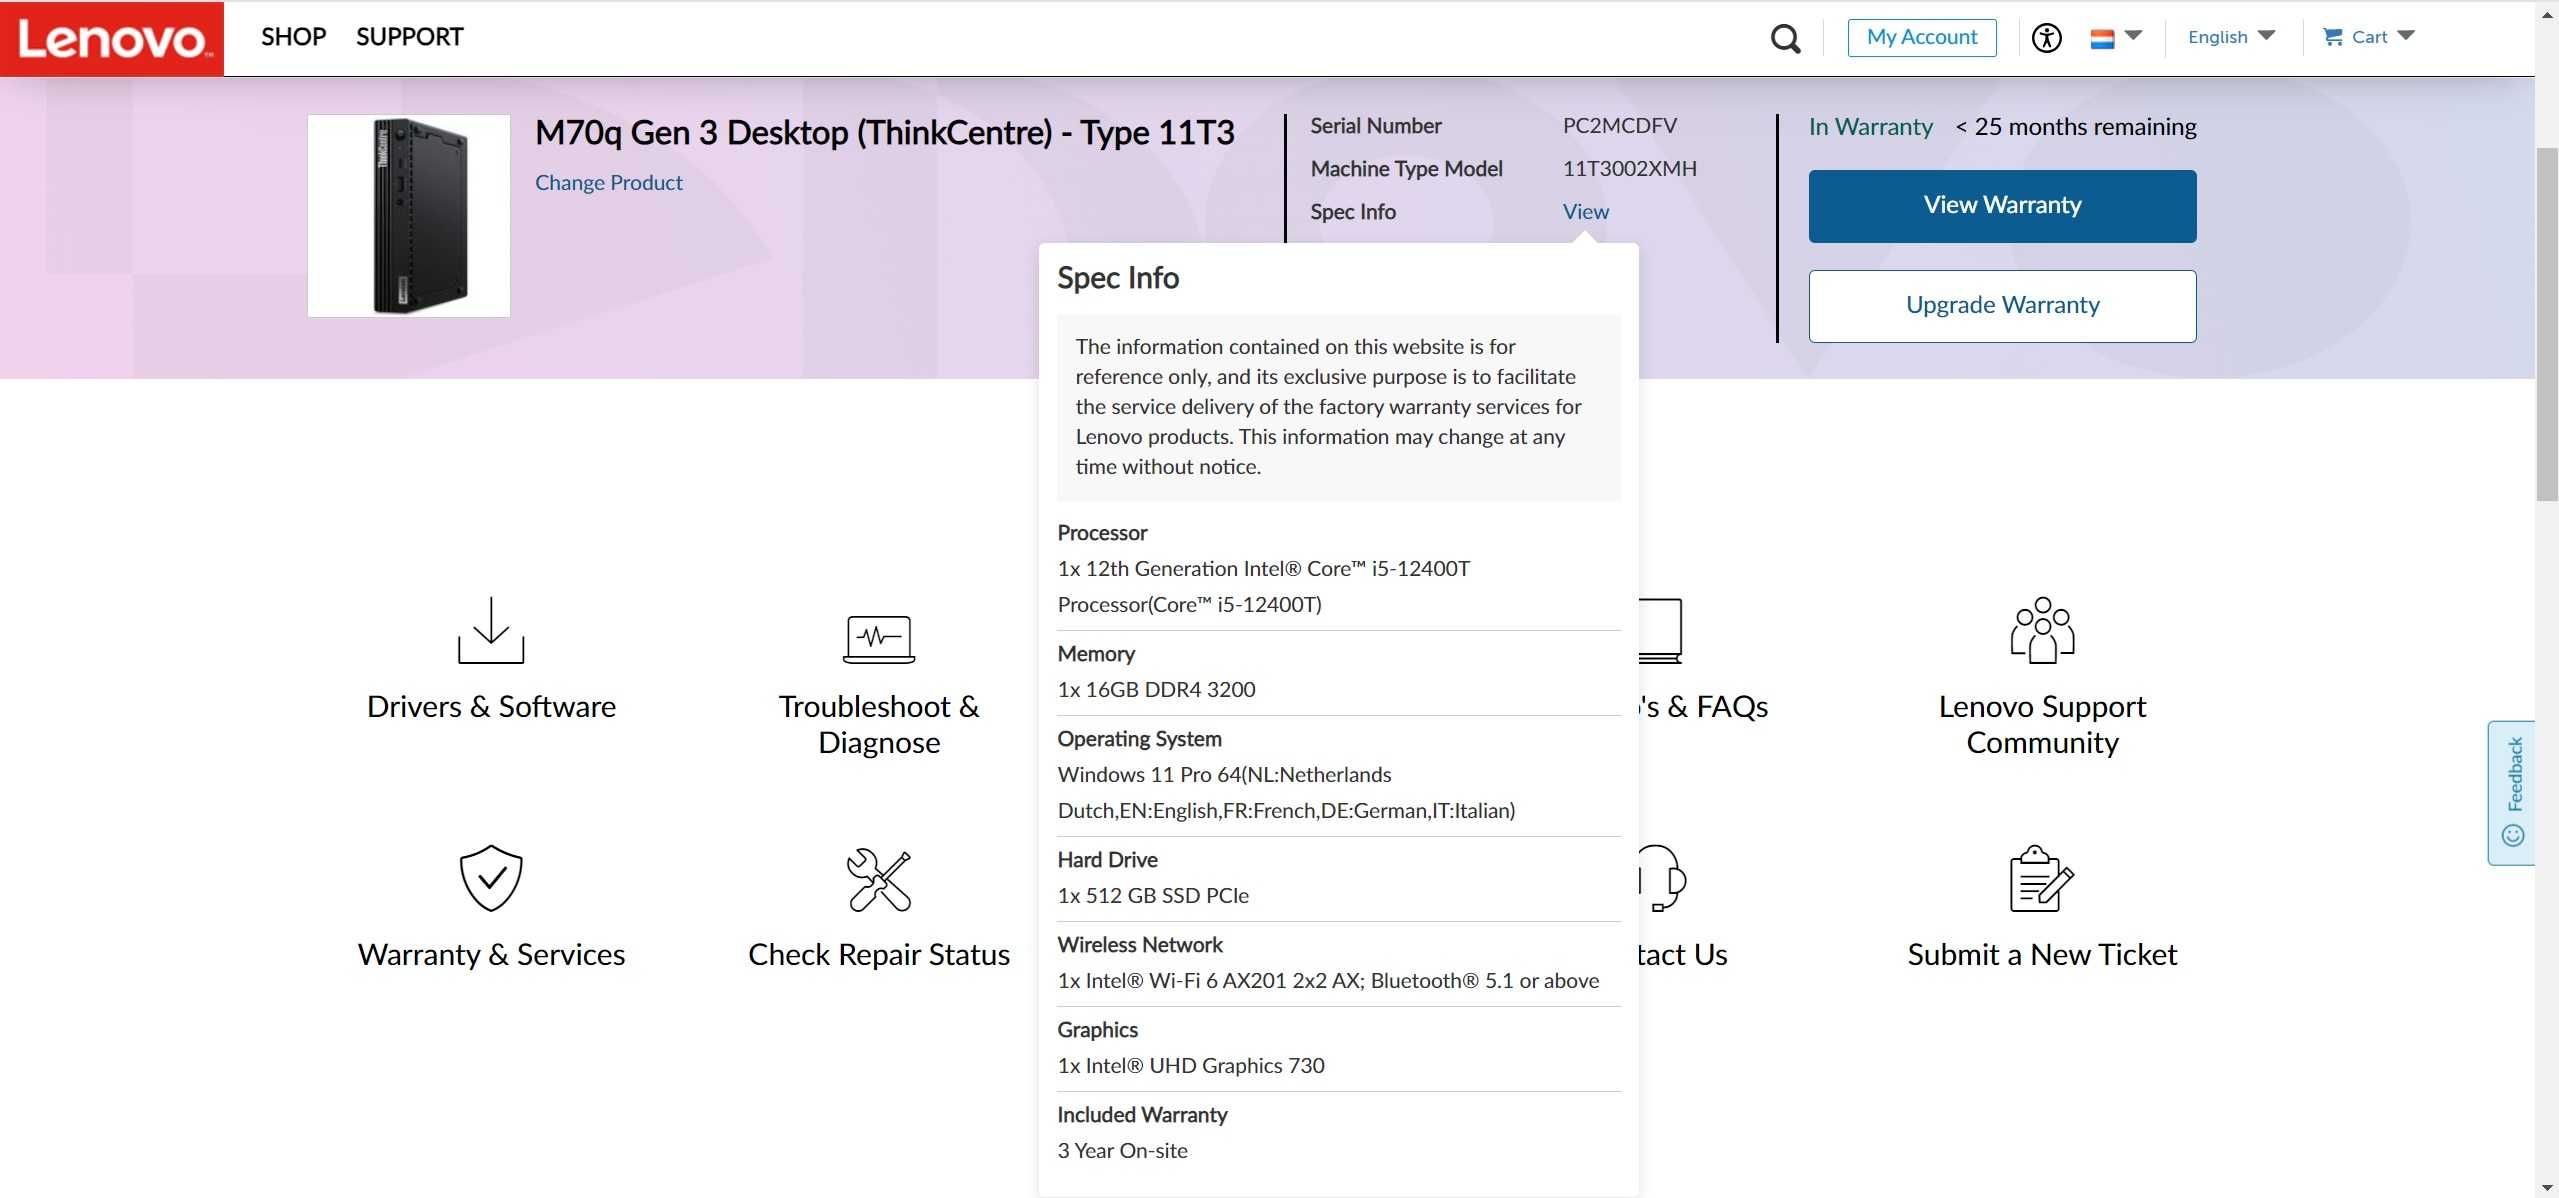Click Submit a New Ticket icon
This screenshot has height=1198, width=2559.
pos(2042,876)
